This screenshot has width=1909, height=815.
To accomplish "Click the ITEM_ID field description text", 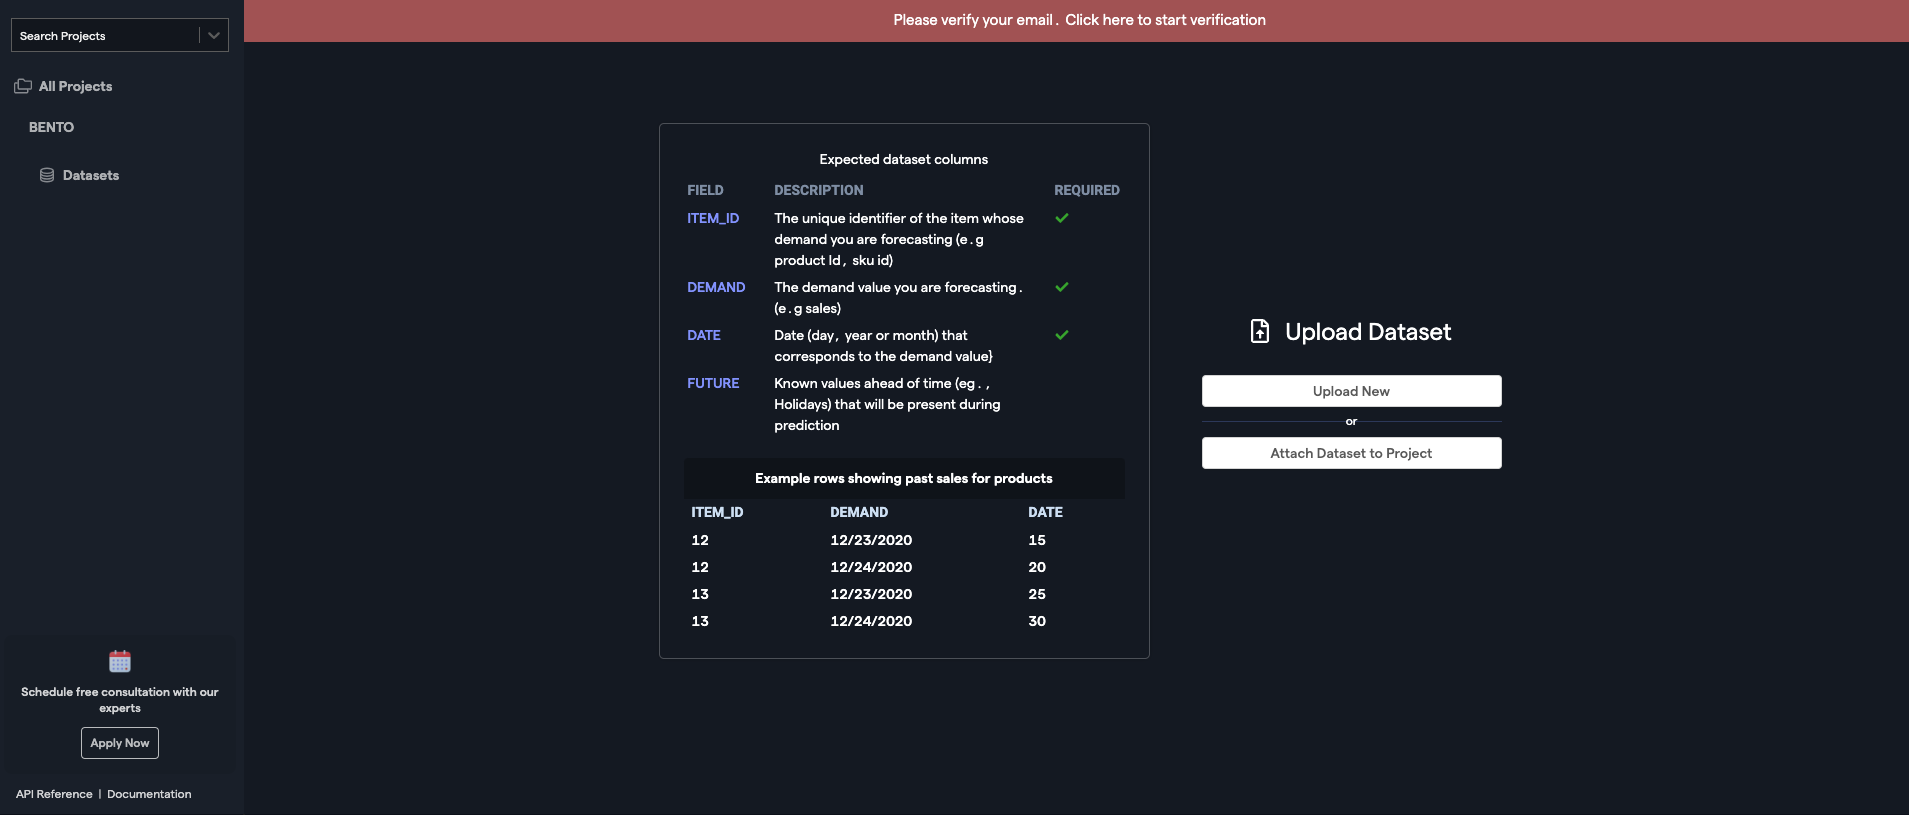I will 899,239.
